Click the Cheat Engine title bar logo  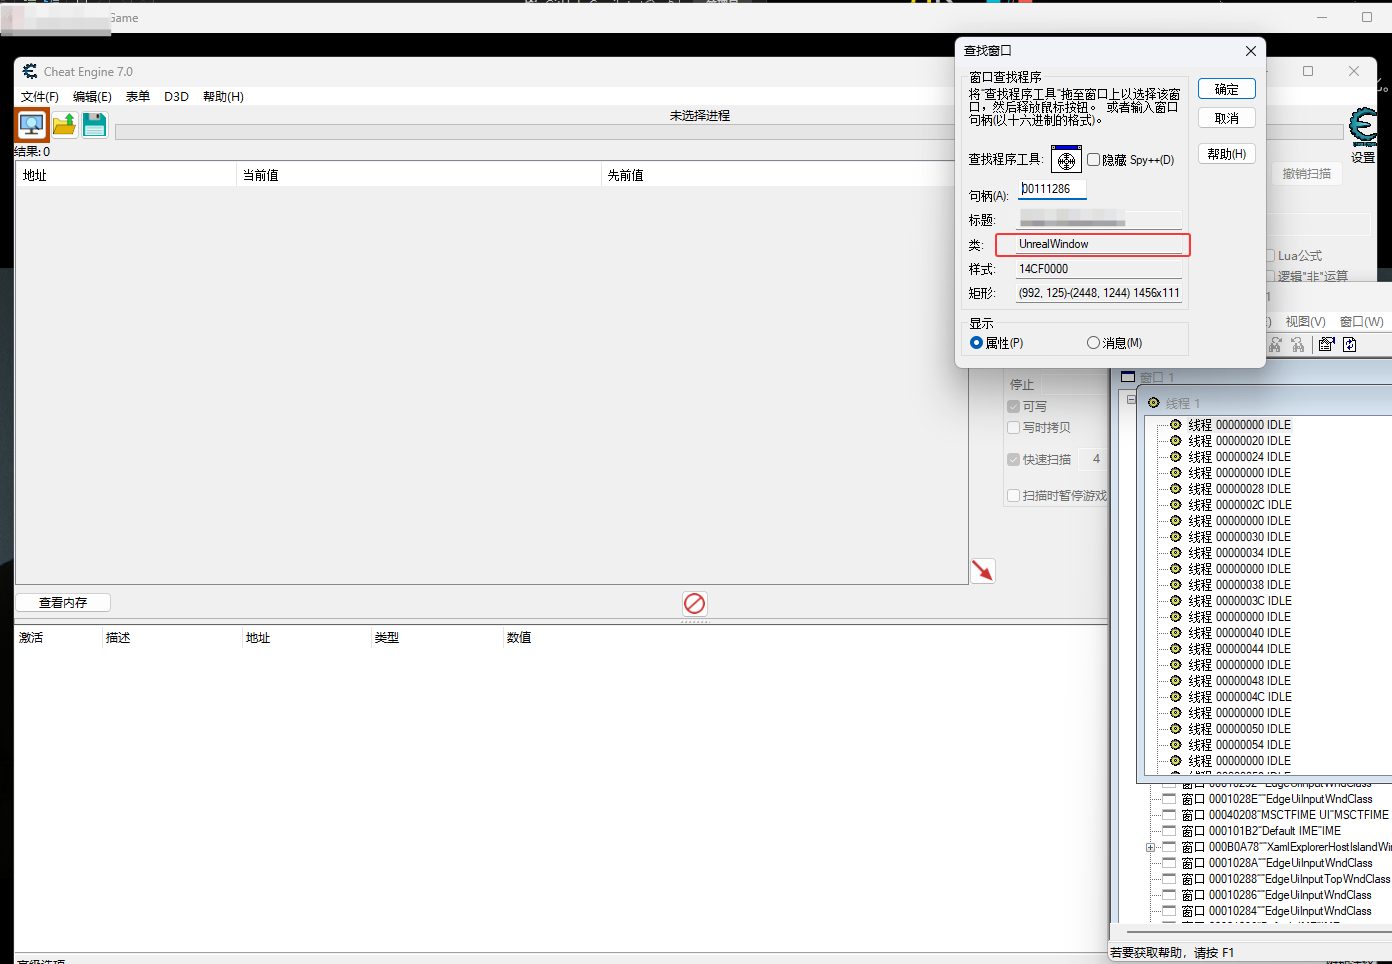coord(30,72)
